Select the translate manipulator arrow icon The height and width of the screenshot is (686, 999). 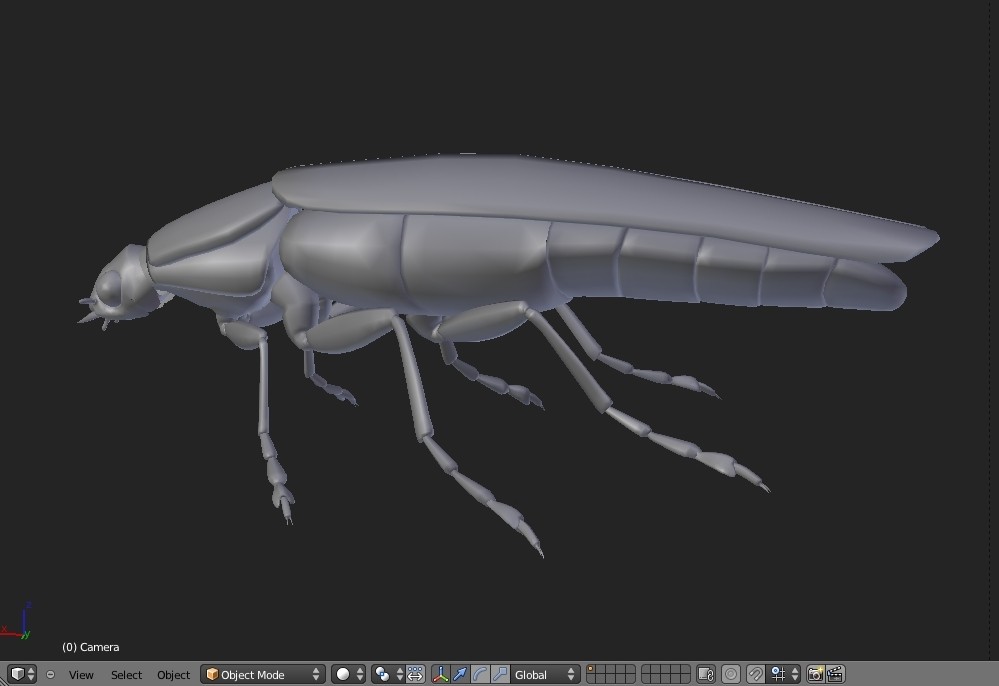pyautogui.click(x=460, y=674)
